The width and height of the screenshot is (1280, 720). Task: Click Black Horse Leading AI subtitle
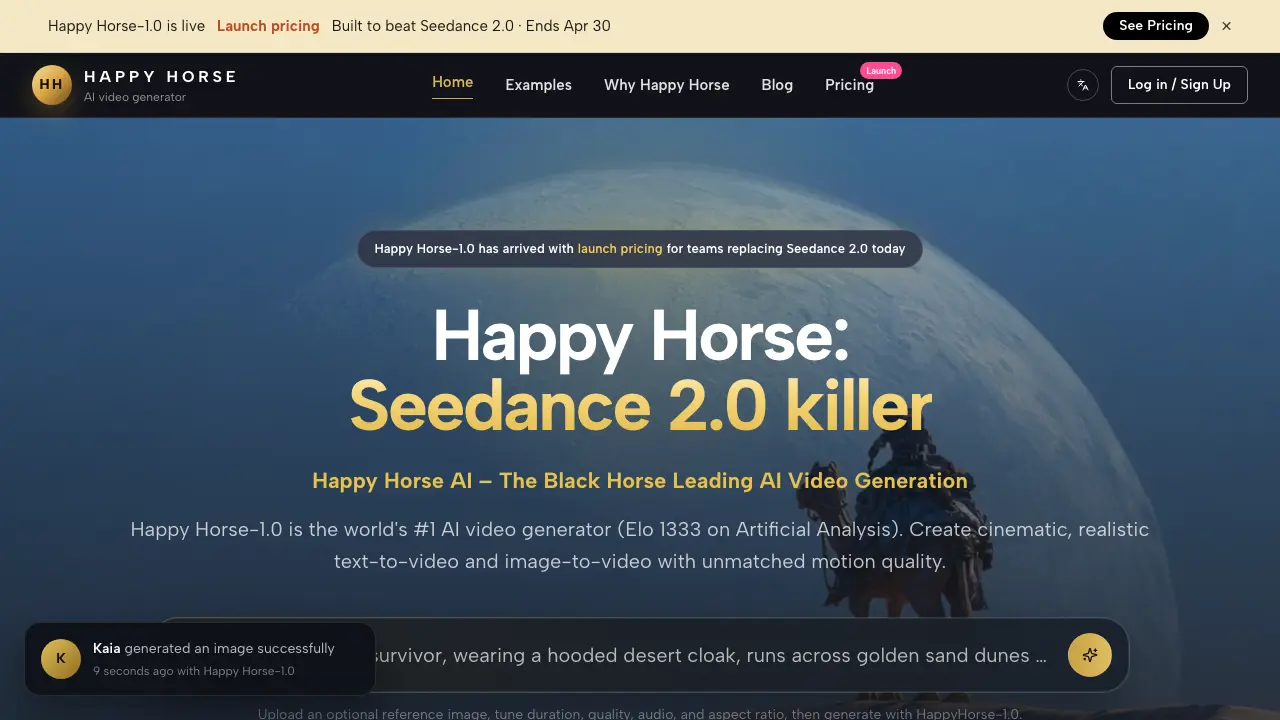pos(640,481)
